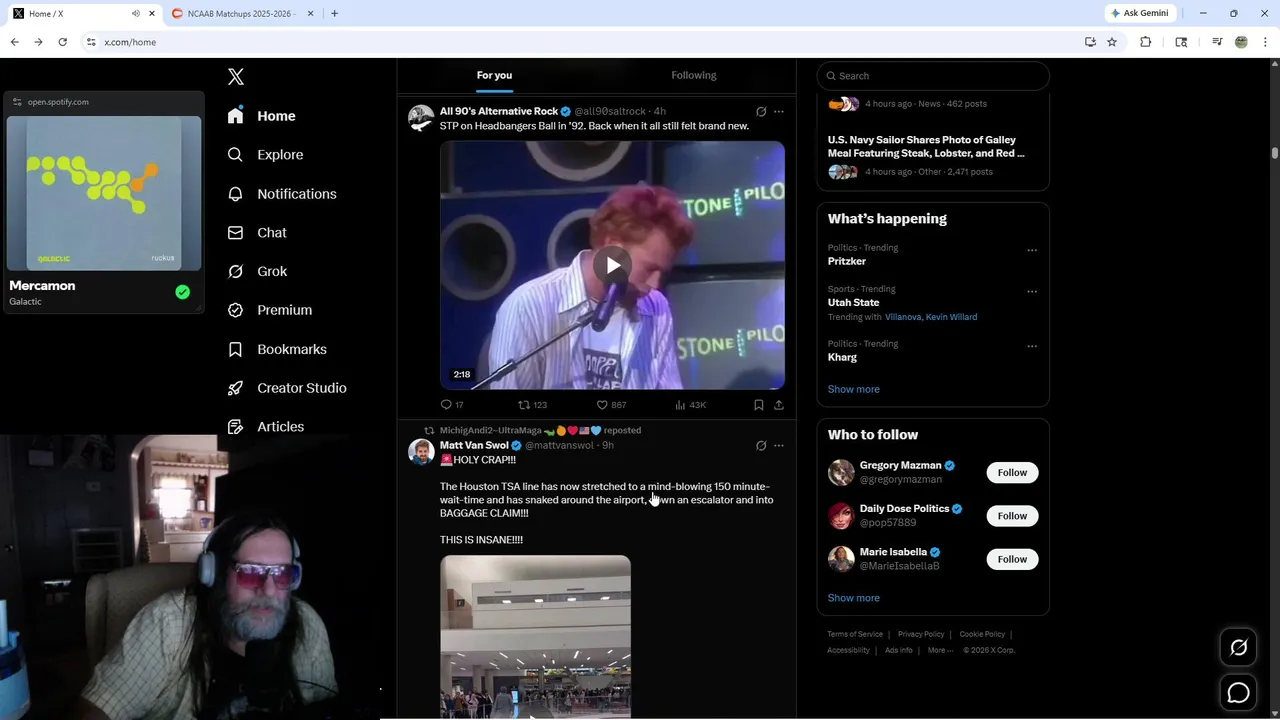Show more under What's happening

854,389
